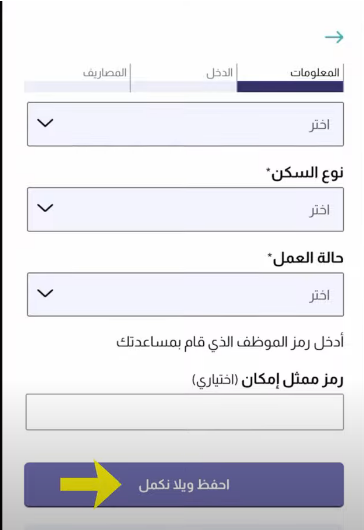
Task: Click the dark filled progress segment under المعلومات
Action: [x=290, y=87]
